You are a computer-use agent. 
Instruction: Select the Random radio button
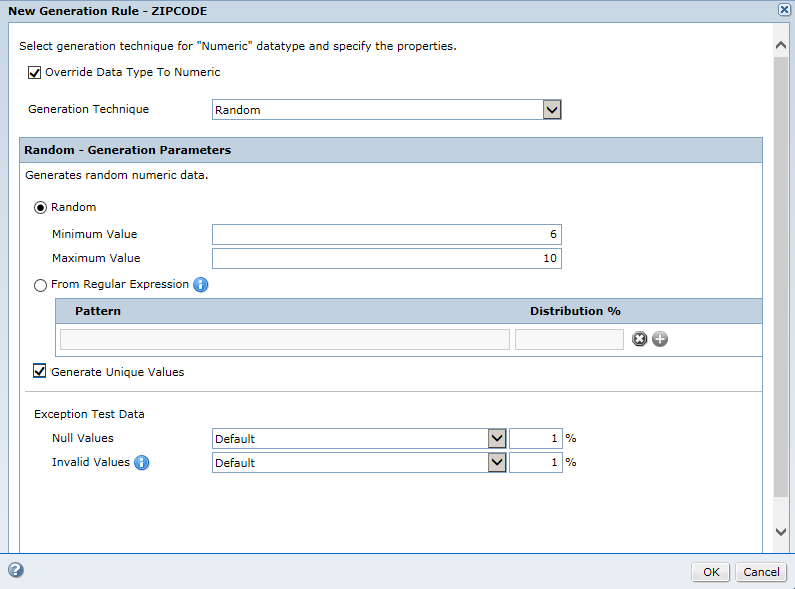[x=40, y=208]
